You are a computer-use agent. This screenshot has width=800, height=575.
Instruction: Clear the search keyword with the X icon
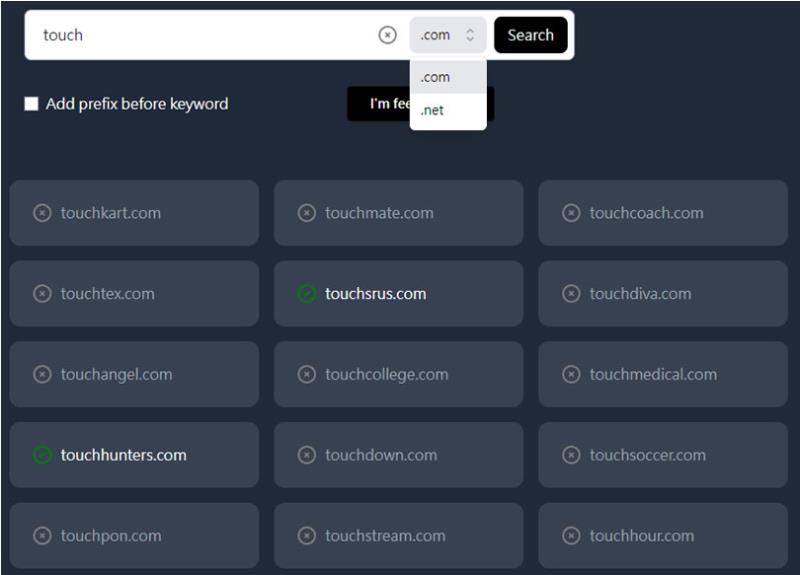coord(387,35)
